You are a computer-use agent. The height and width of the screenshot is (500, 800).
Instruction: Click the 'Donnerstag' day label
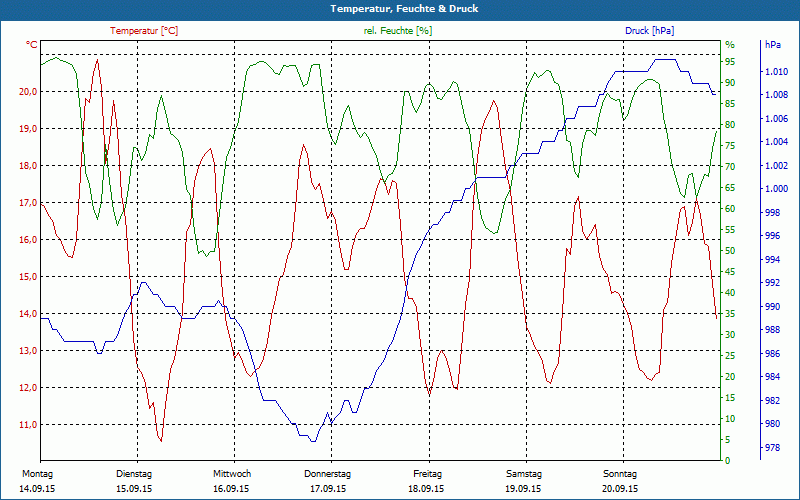click(328, 474)
